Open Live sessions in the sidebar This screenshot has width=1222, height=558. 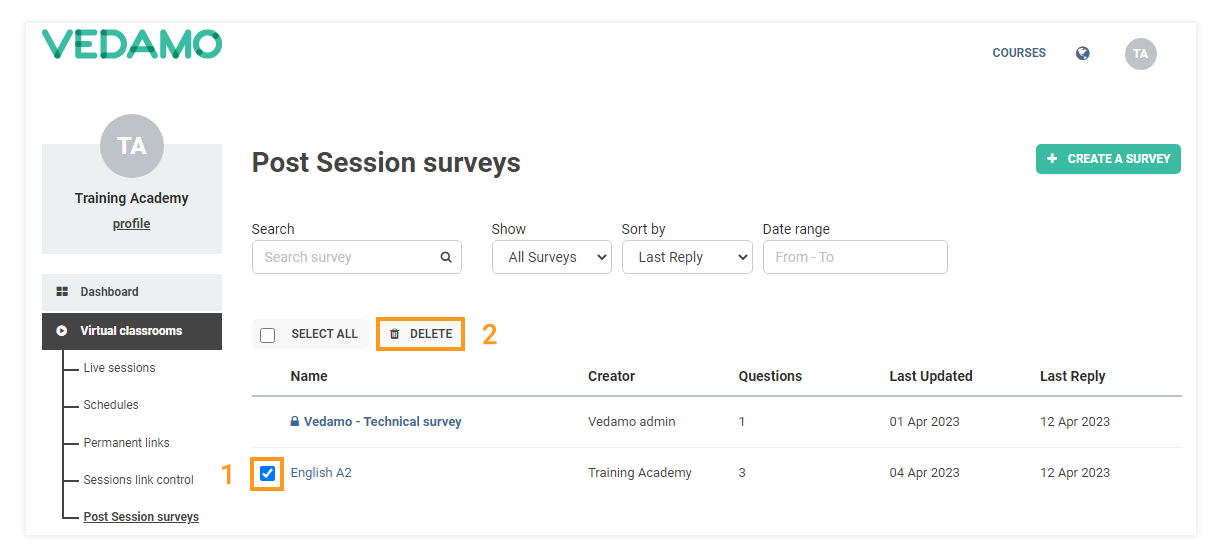pyautogui.click(x=120, y=368)
